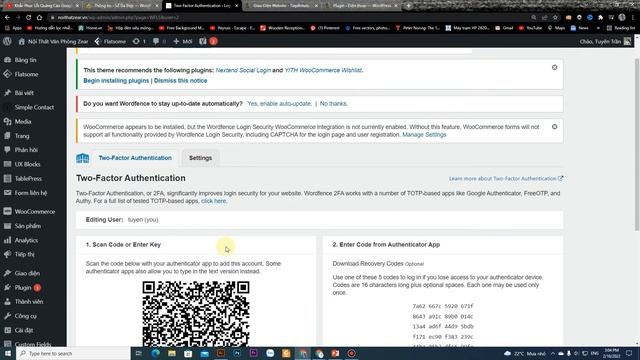This screenshot has width=640, height=360.
Task: Click the page vertical scrollbar
Action: point(637,145)
